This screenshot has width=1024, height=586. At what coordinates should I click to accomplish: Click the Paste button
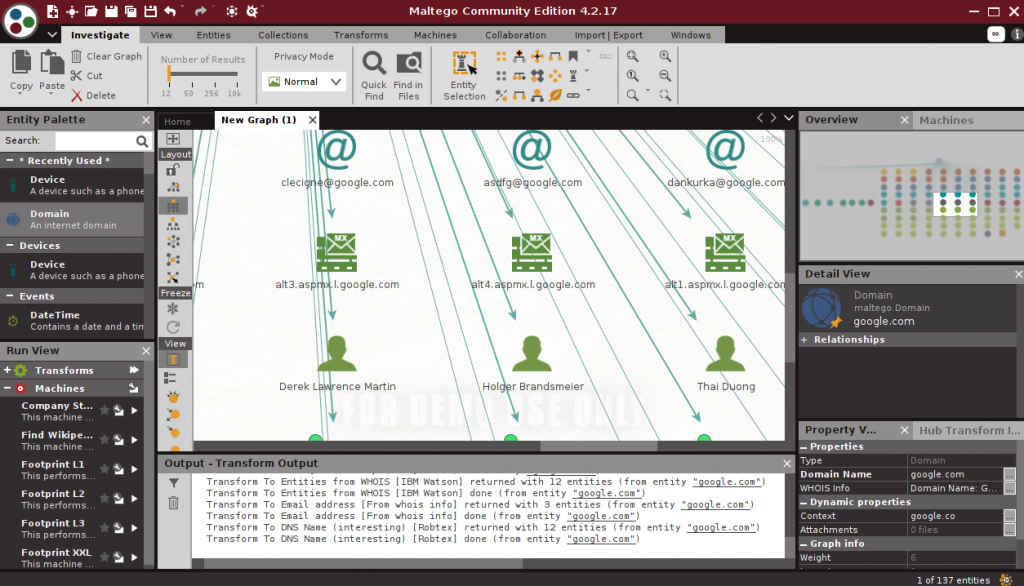52,71
